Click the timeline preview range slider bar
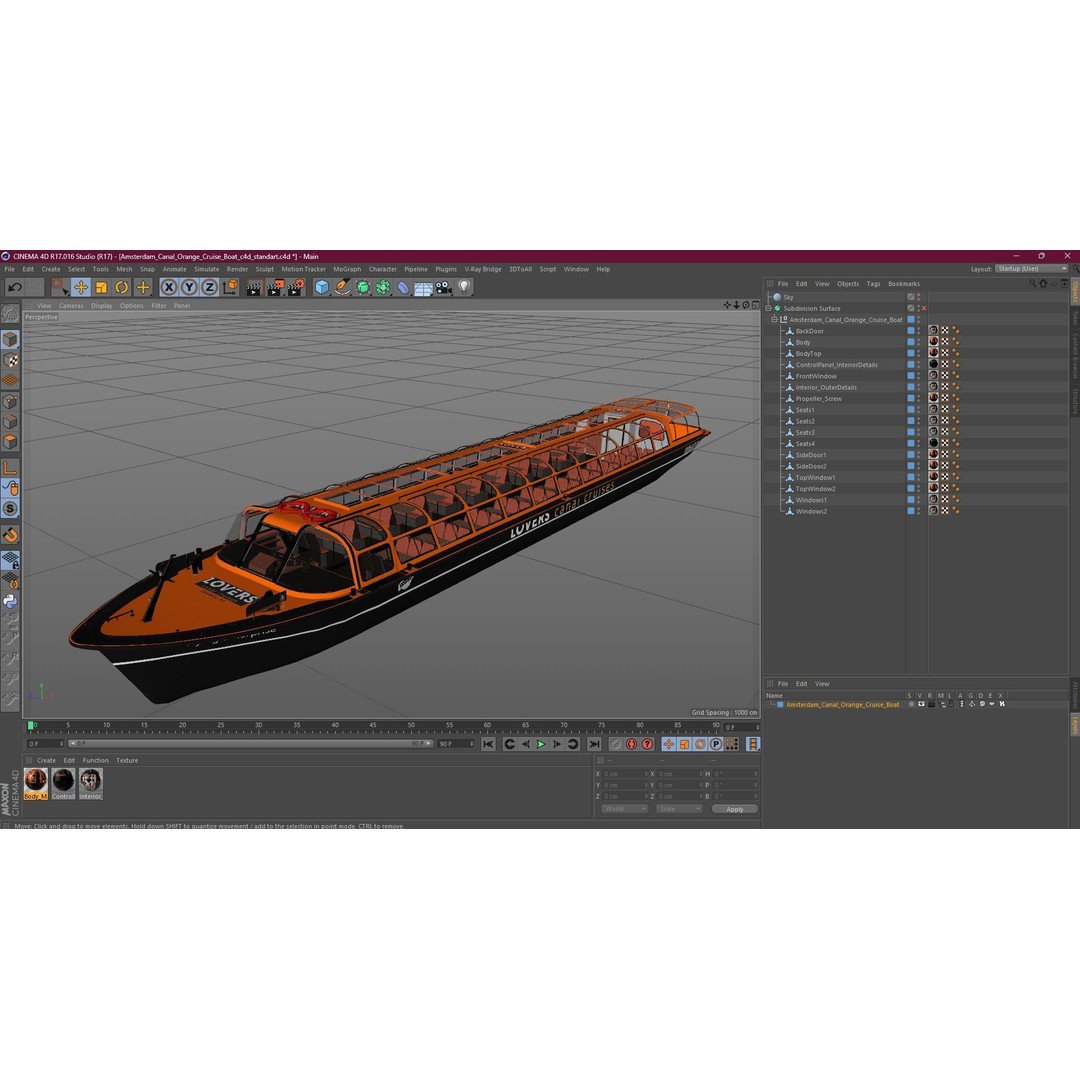 pyautogui.click(x=251, y=744)
